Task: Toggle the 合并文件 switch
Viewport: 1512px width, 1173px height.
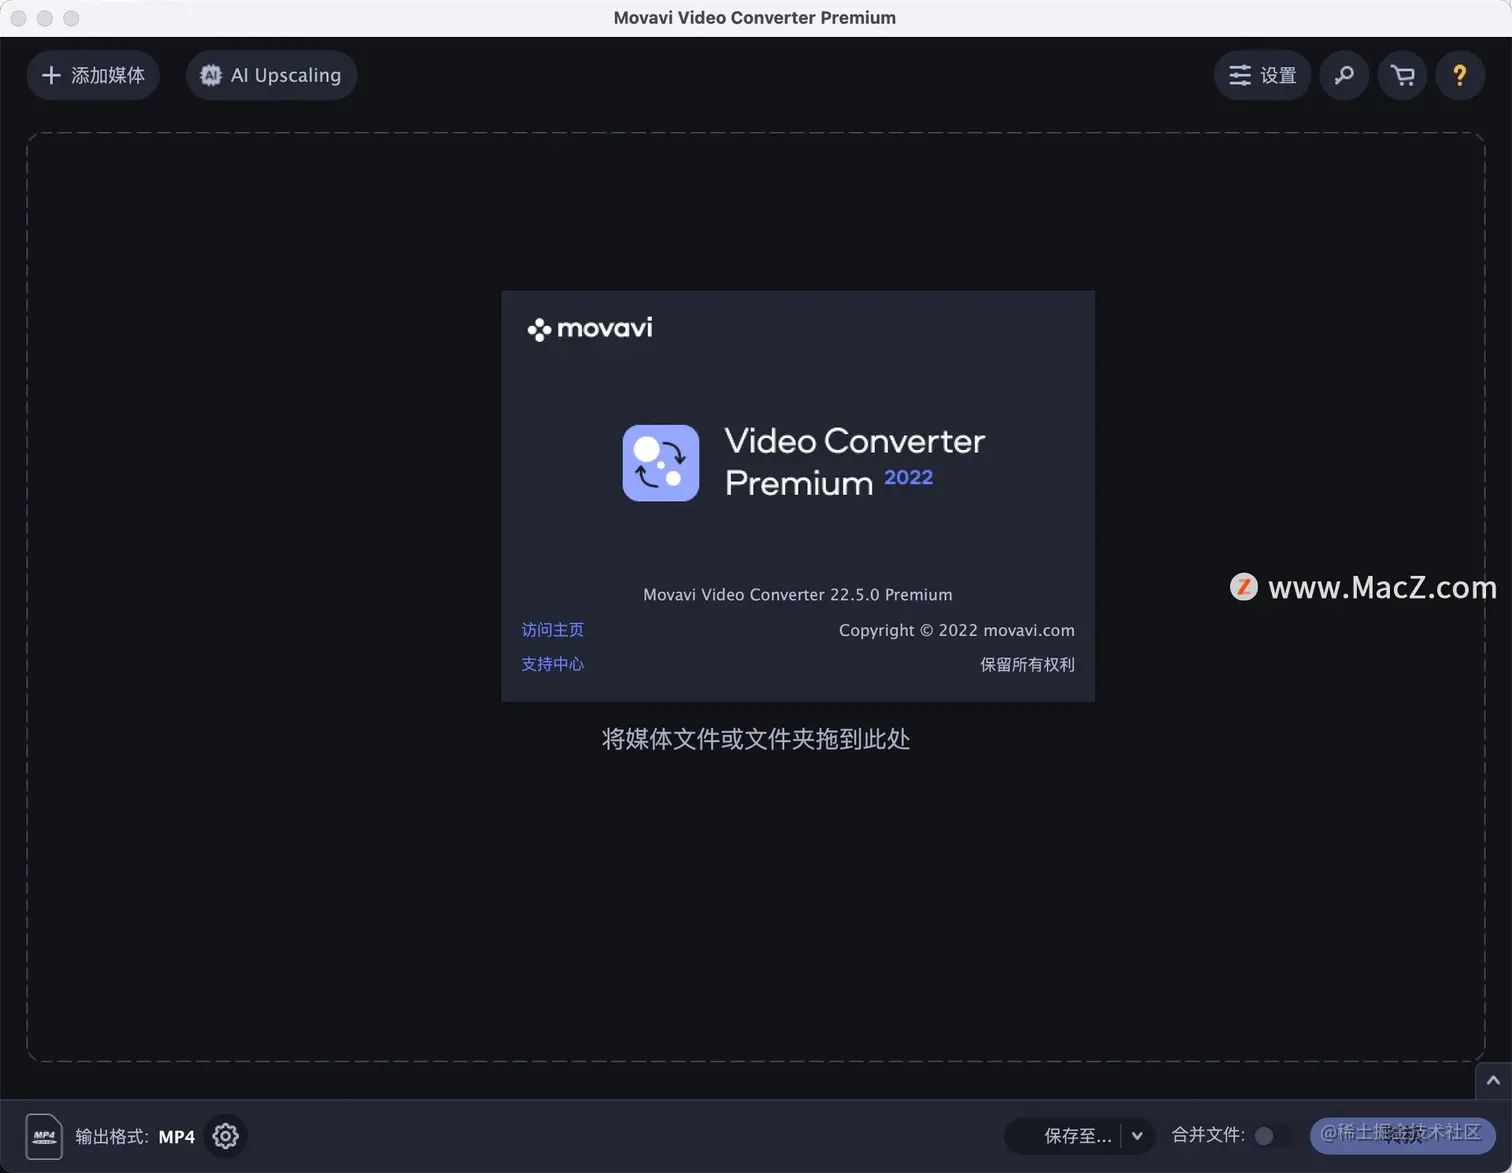Action: click(1268, 1136)
